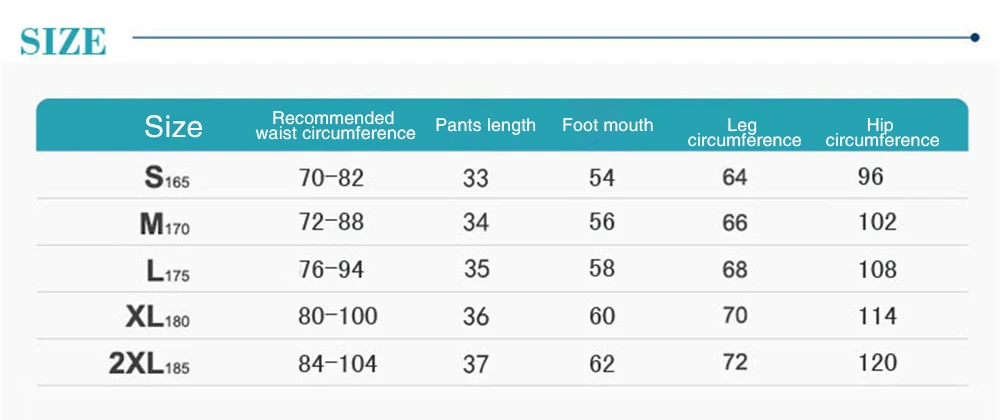Click the pants length value 35

(x=477, y=269)
